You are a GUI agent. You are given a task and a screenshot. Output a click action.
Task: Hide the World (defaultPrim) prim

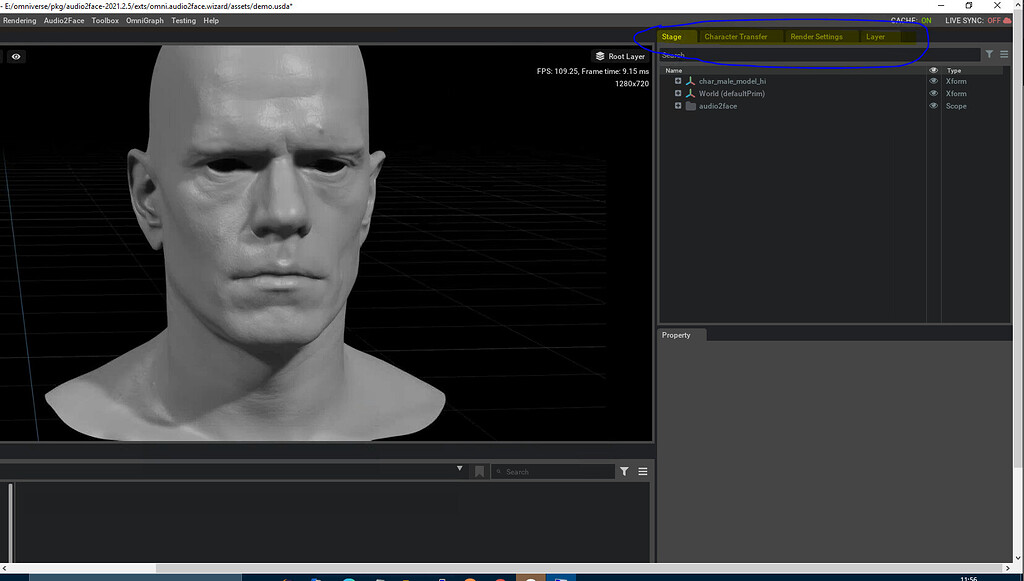coord(934,94)
